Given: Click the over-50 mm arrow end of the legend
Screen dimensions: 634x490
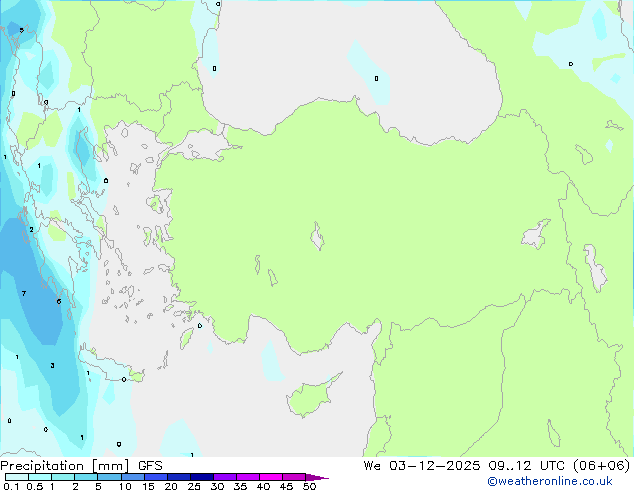Looking at the screenshot, I should 317,477.
